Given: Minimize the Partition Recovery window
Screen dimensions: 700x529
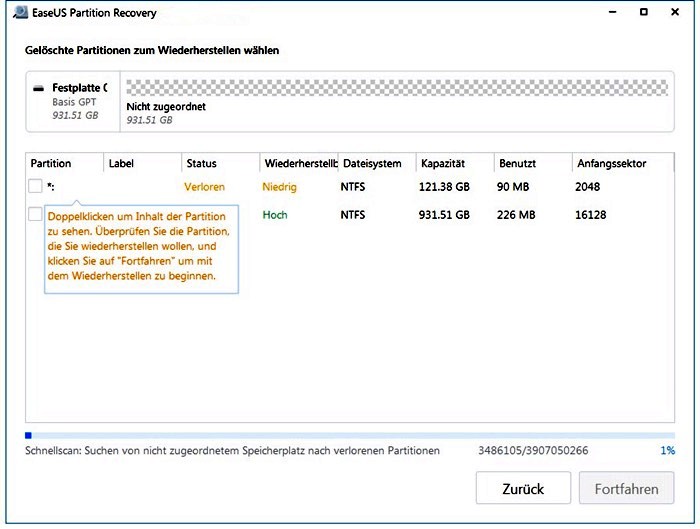Looking at the screenshot, I should tap(612, 12).
